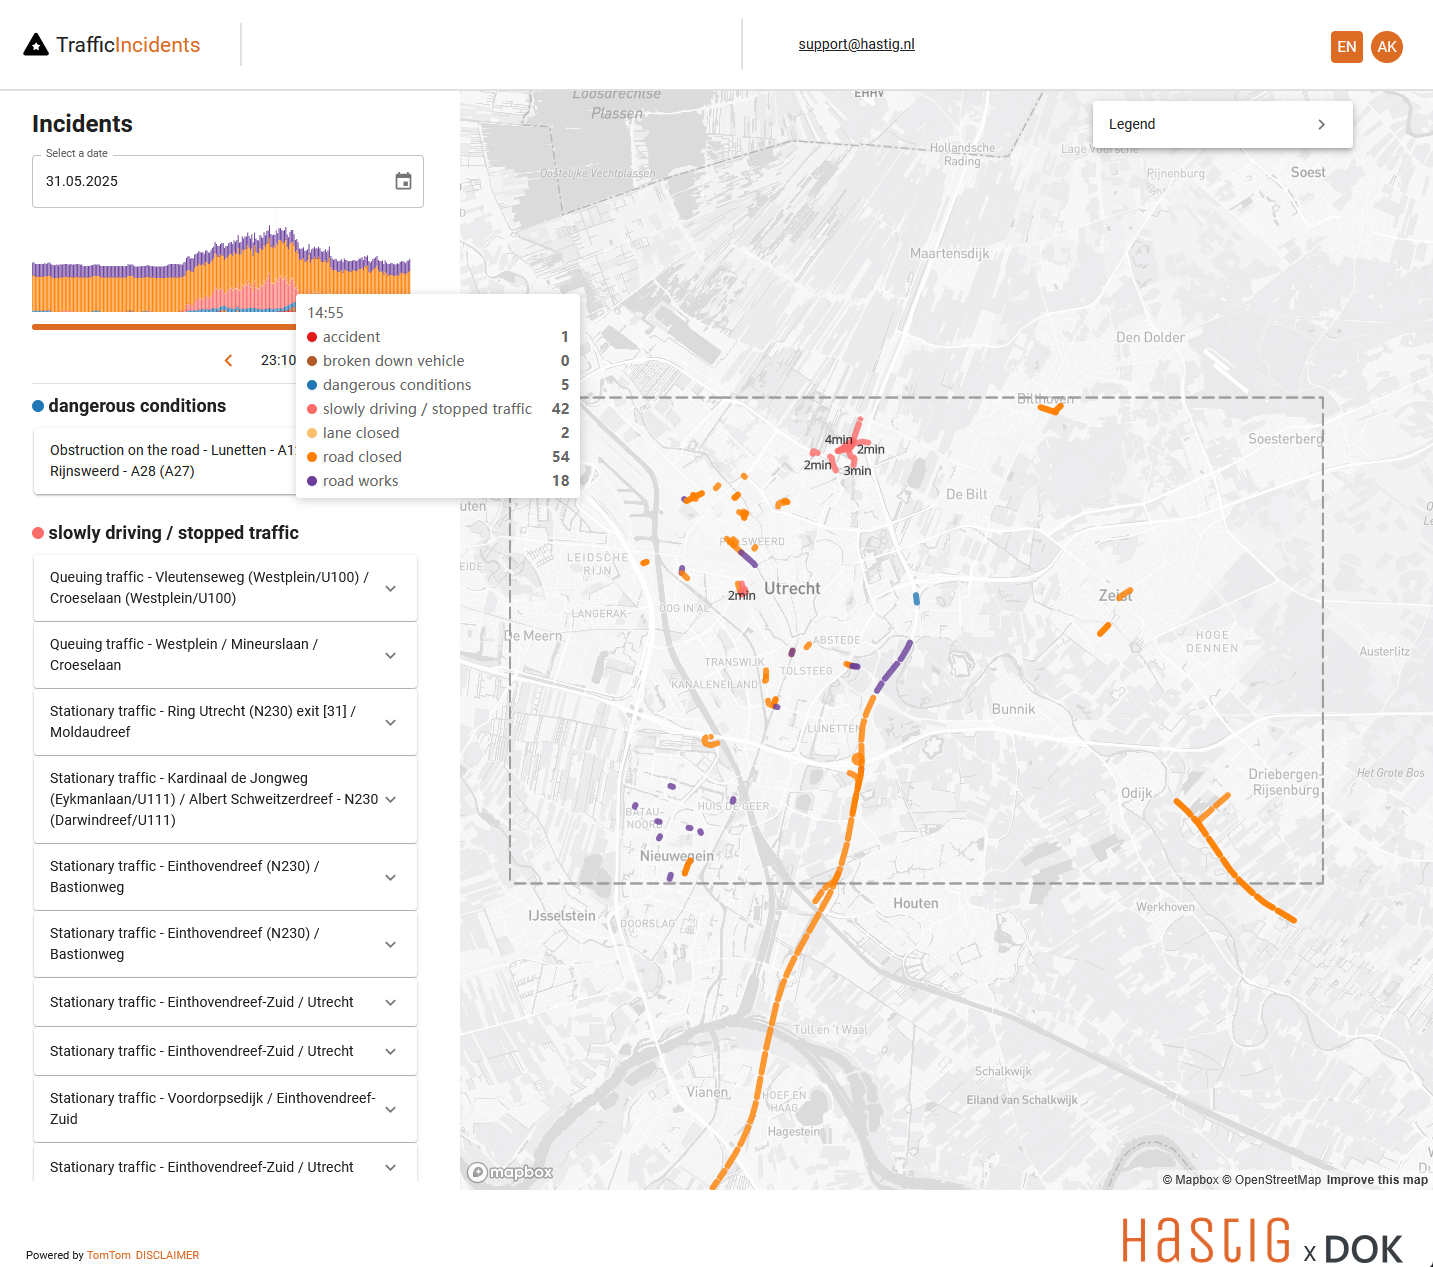Click the blue dot beside dangerous conditions heading
The width and height of the screenshot is (1433, 1267).
[x=38, y=405]
